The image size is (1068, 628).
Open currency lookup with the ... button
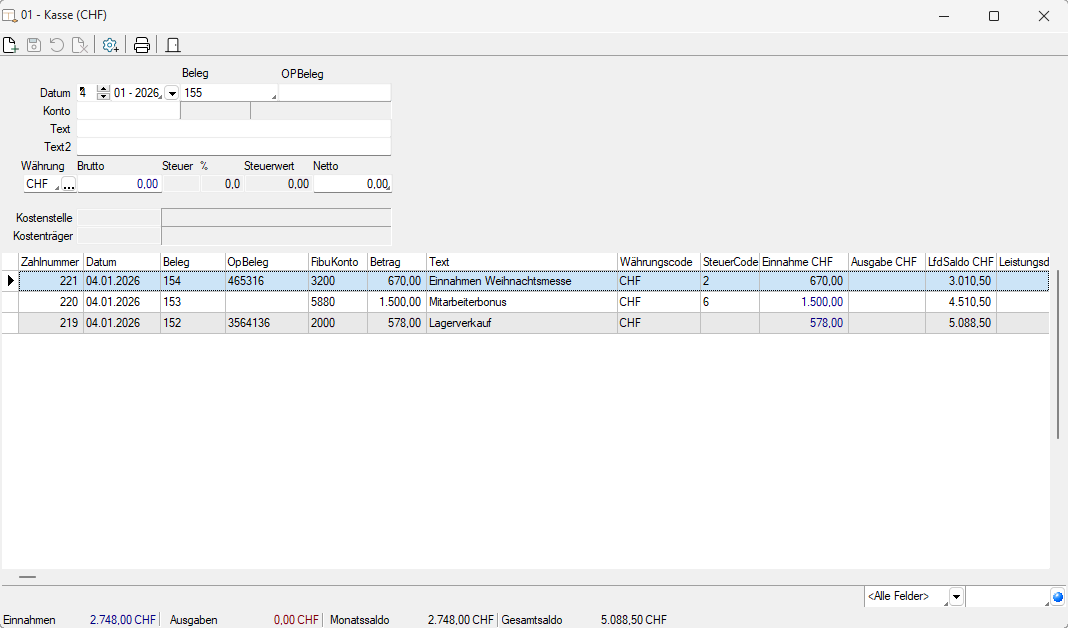[69, 184]
